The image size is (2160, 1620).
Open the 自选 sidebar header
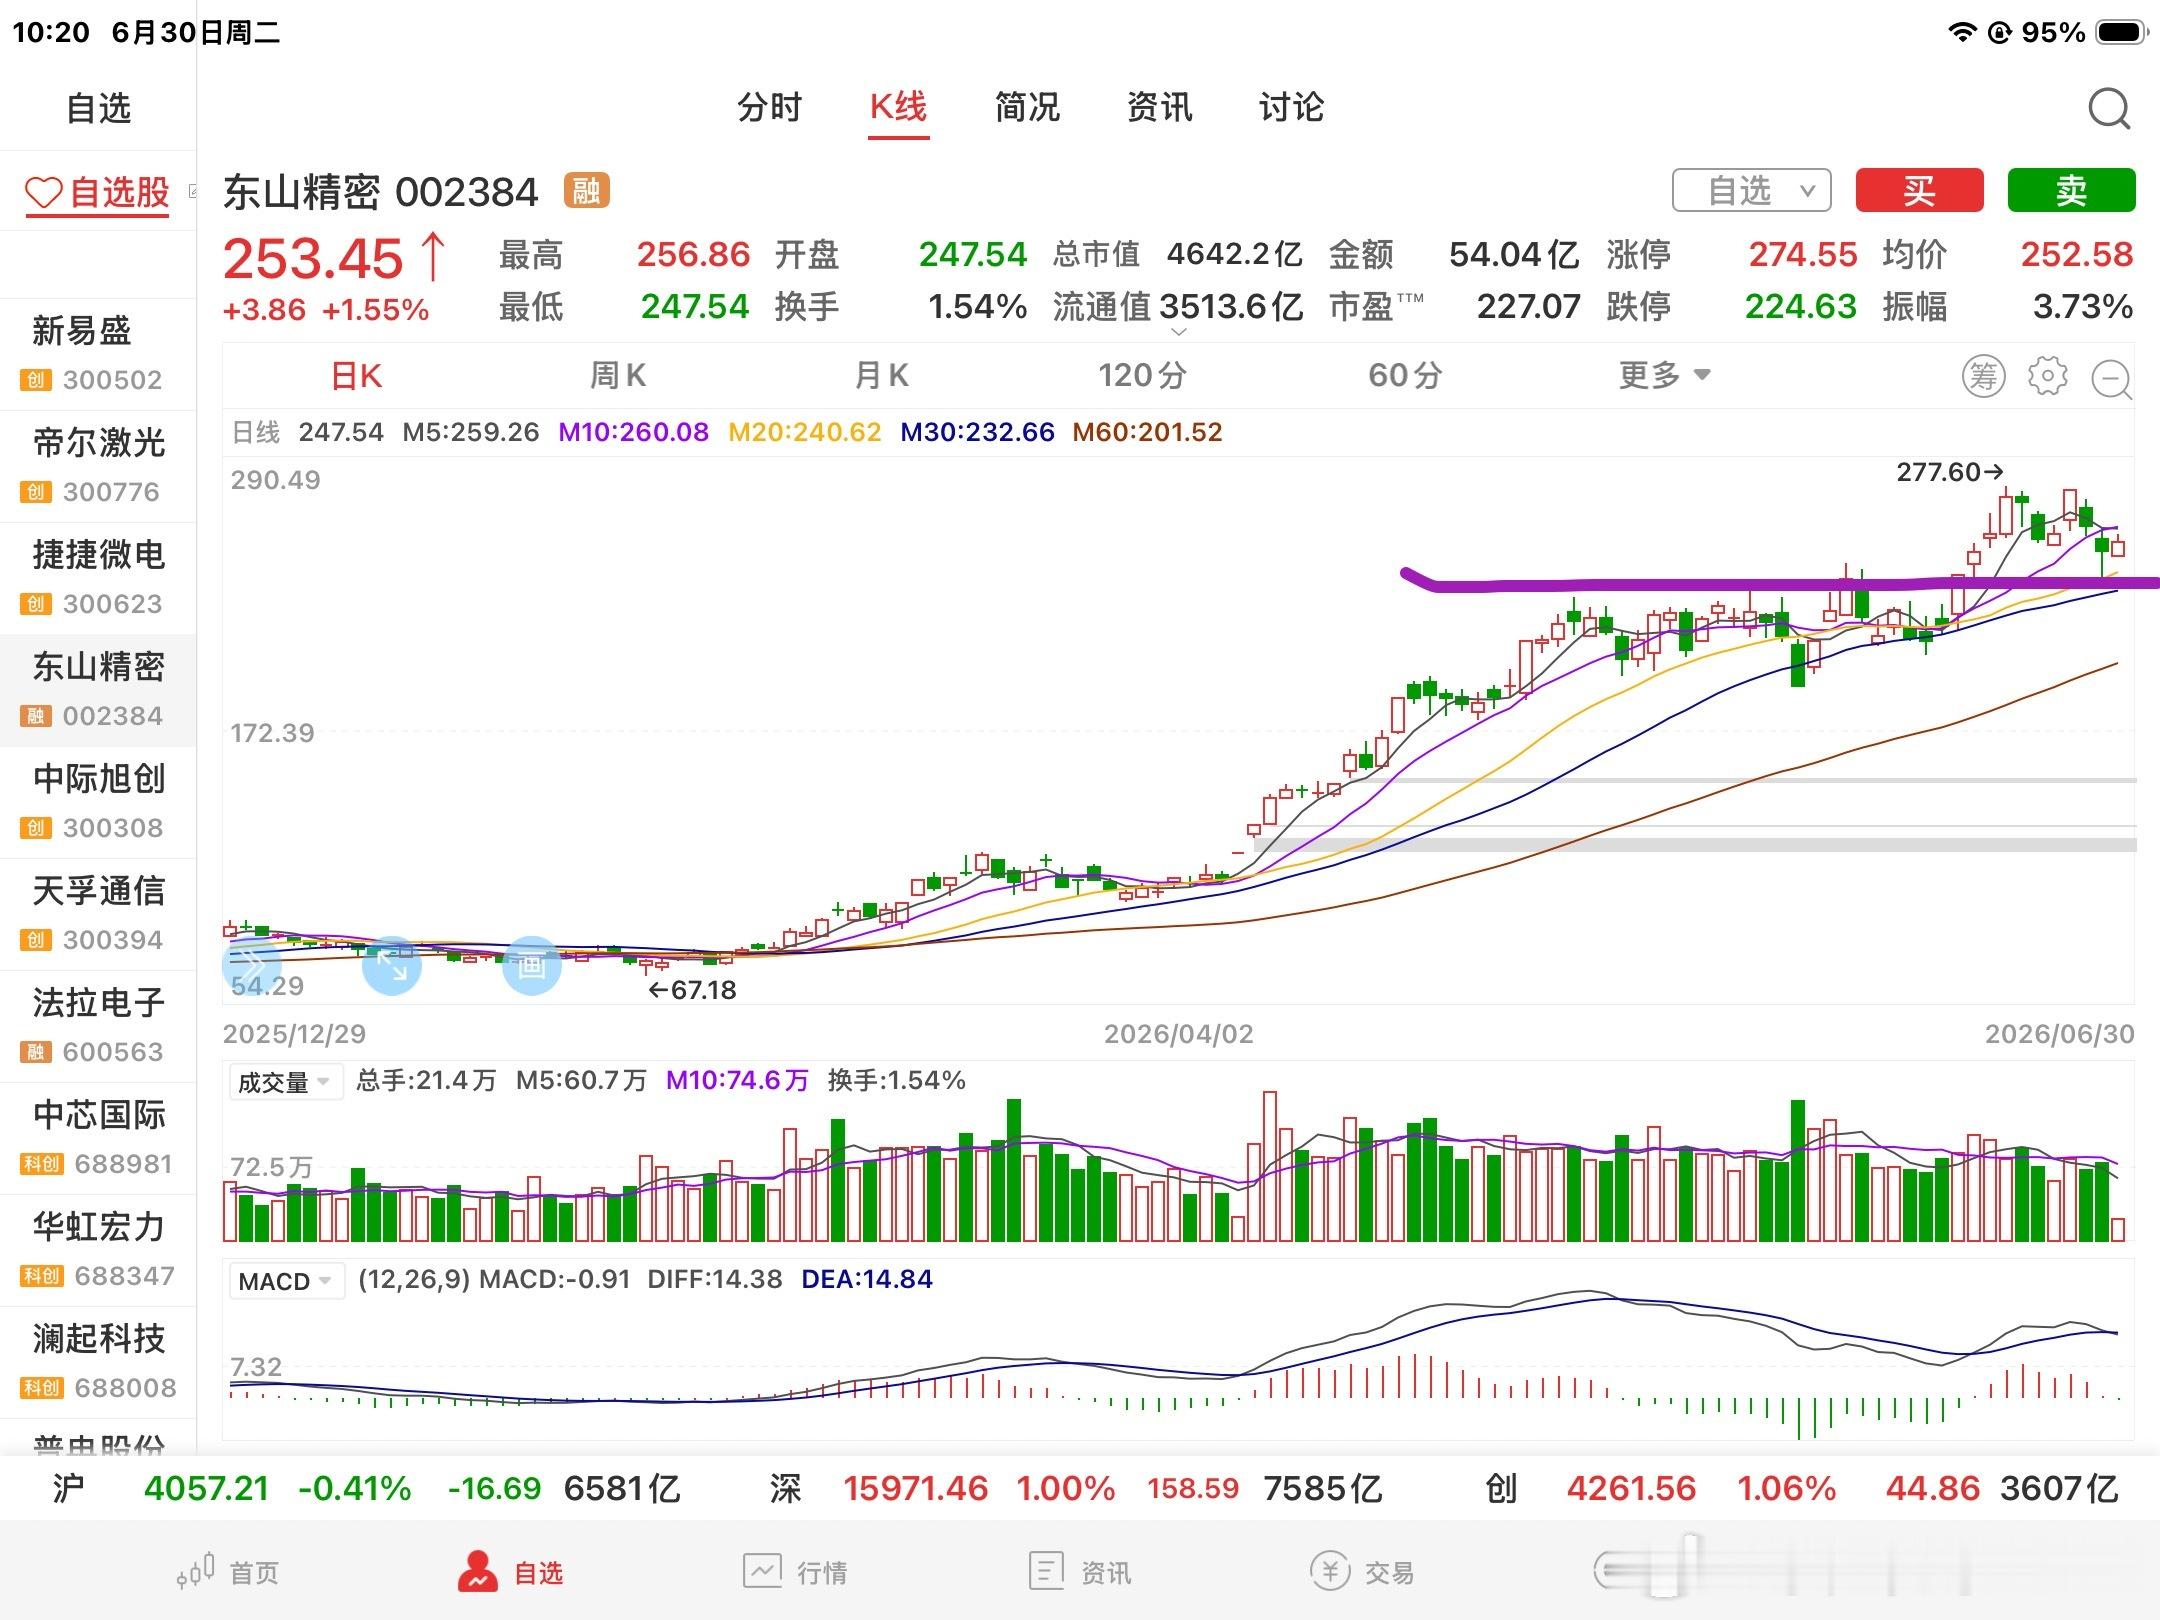coord(98,108)
